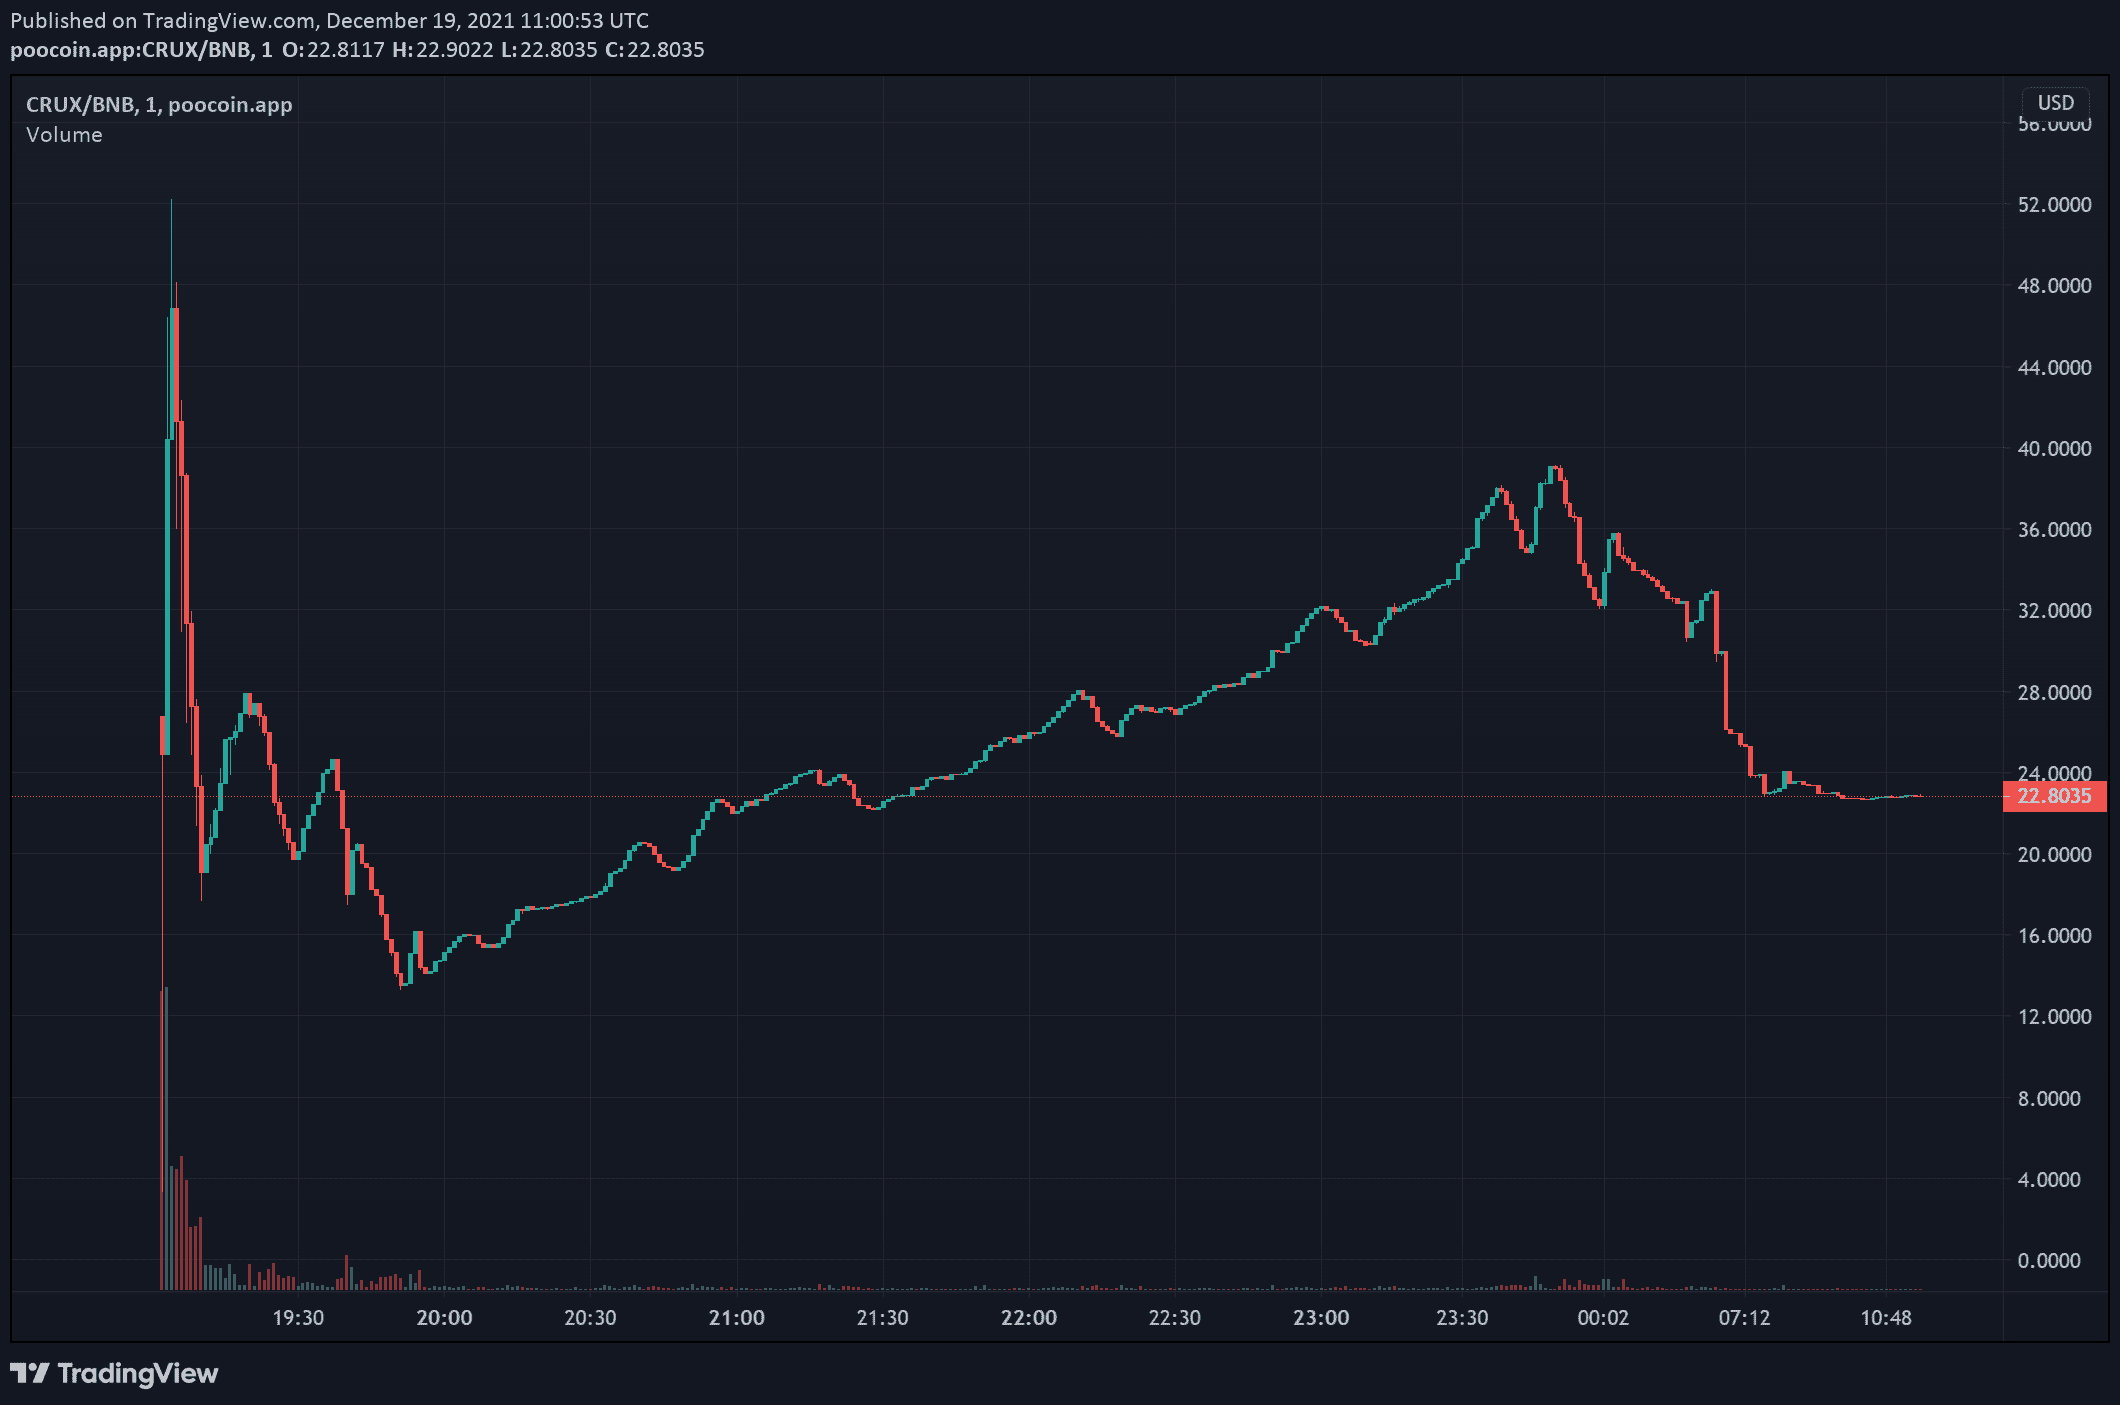Viewport: 2120px width, 1405px height.
Task: Click the 12.0000 price axis label
Action: (x=2054, y=1017)
